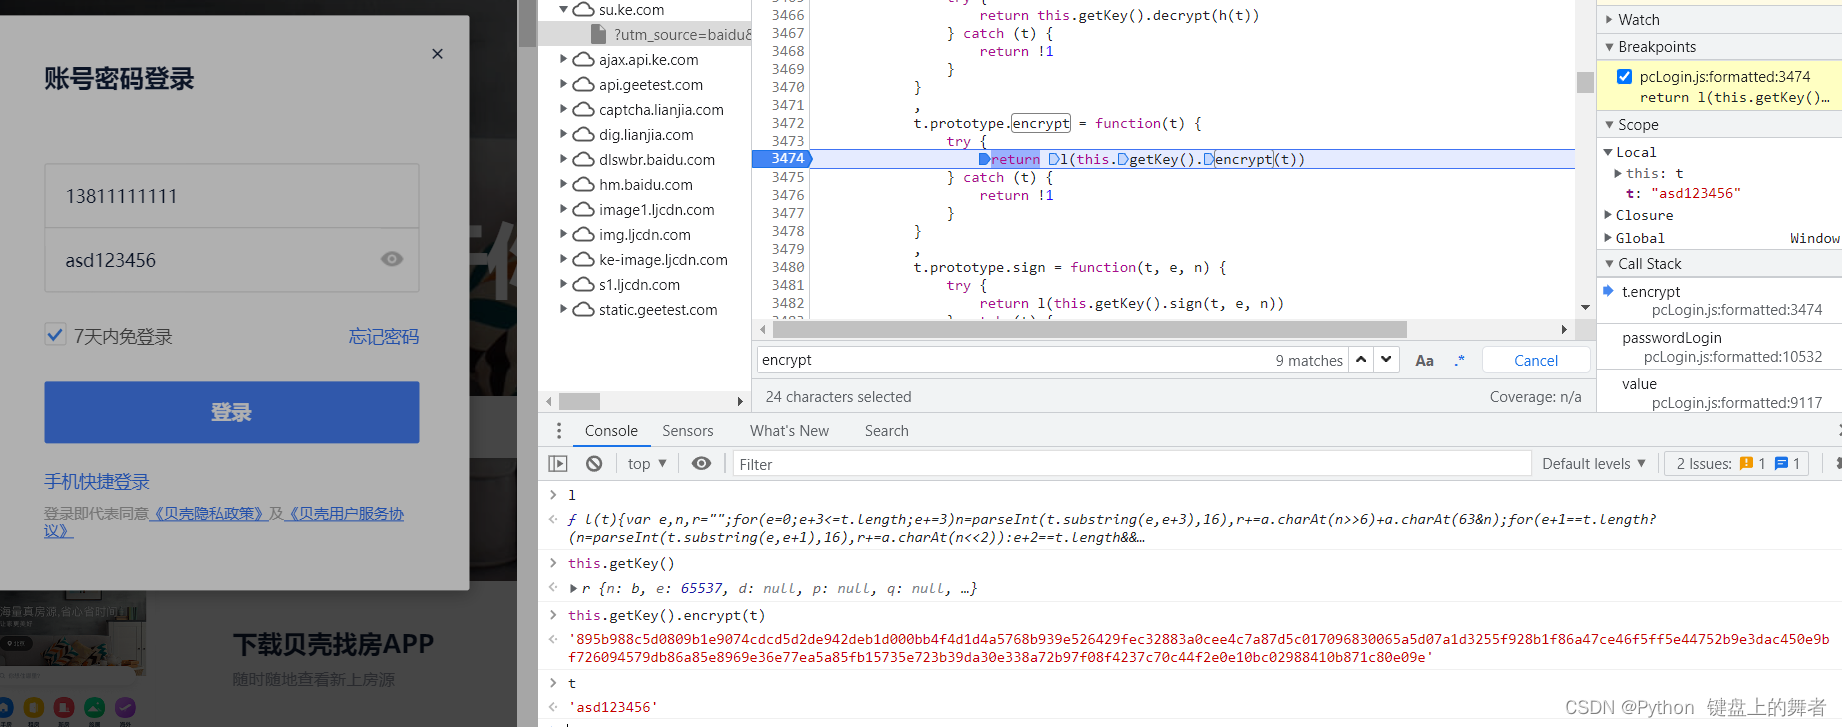
Task: Expand the Closure scope
Action: [x=1608, y=215]
